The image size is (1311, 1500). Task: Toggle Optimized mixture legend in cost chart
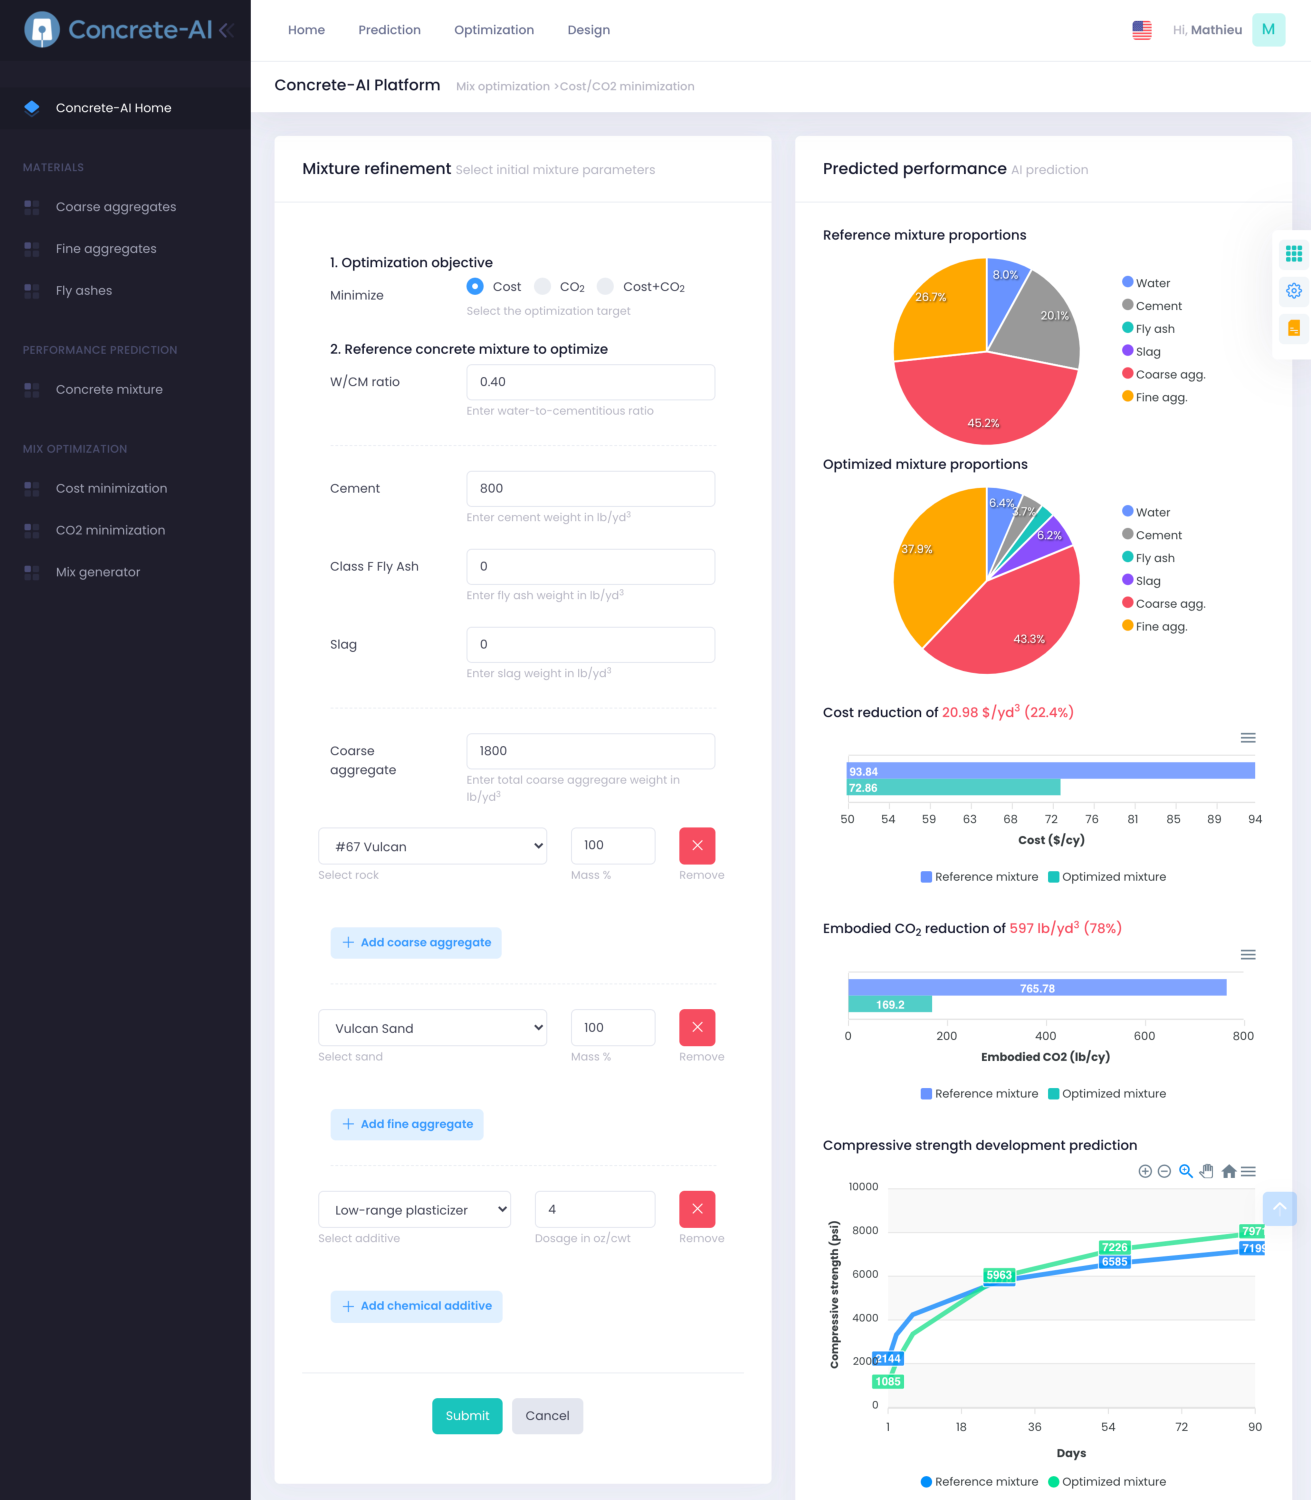pyautogui.click(x=1107, y=877)
